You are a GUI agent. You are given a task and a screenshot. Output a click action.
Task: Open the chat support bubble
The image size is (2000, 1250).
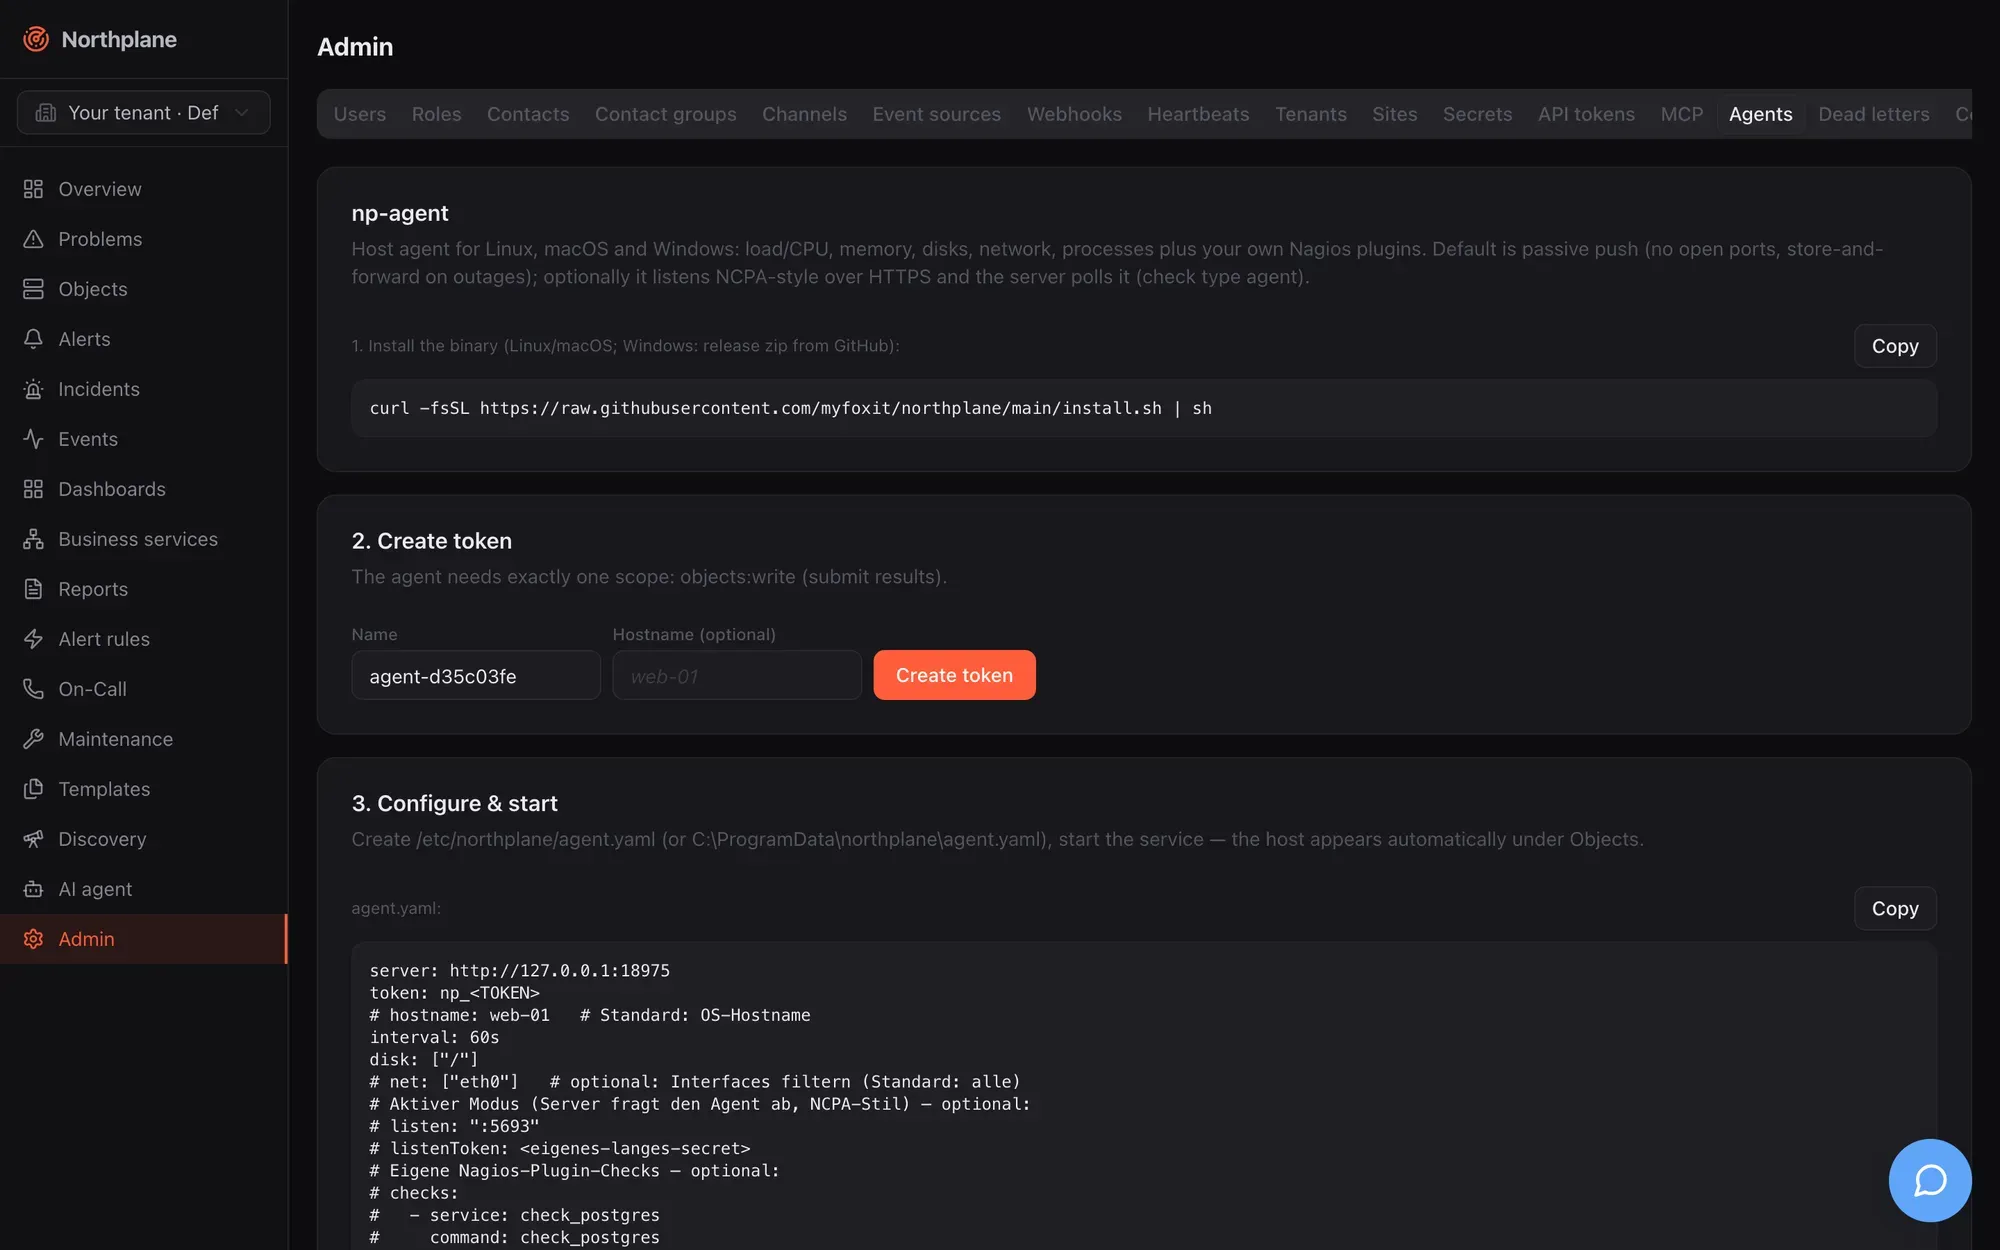(x=1929, y=1180)
